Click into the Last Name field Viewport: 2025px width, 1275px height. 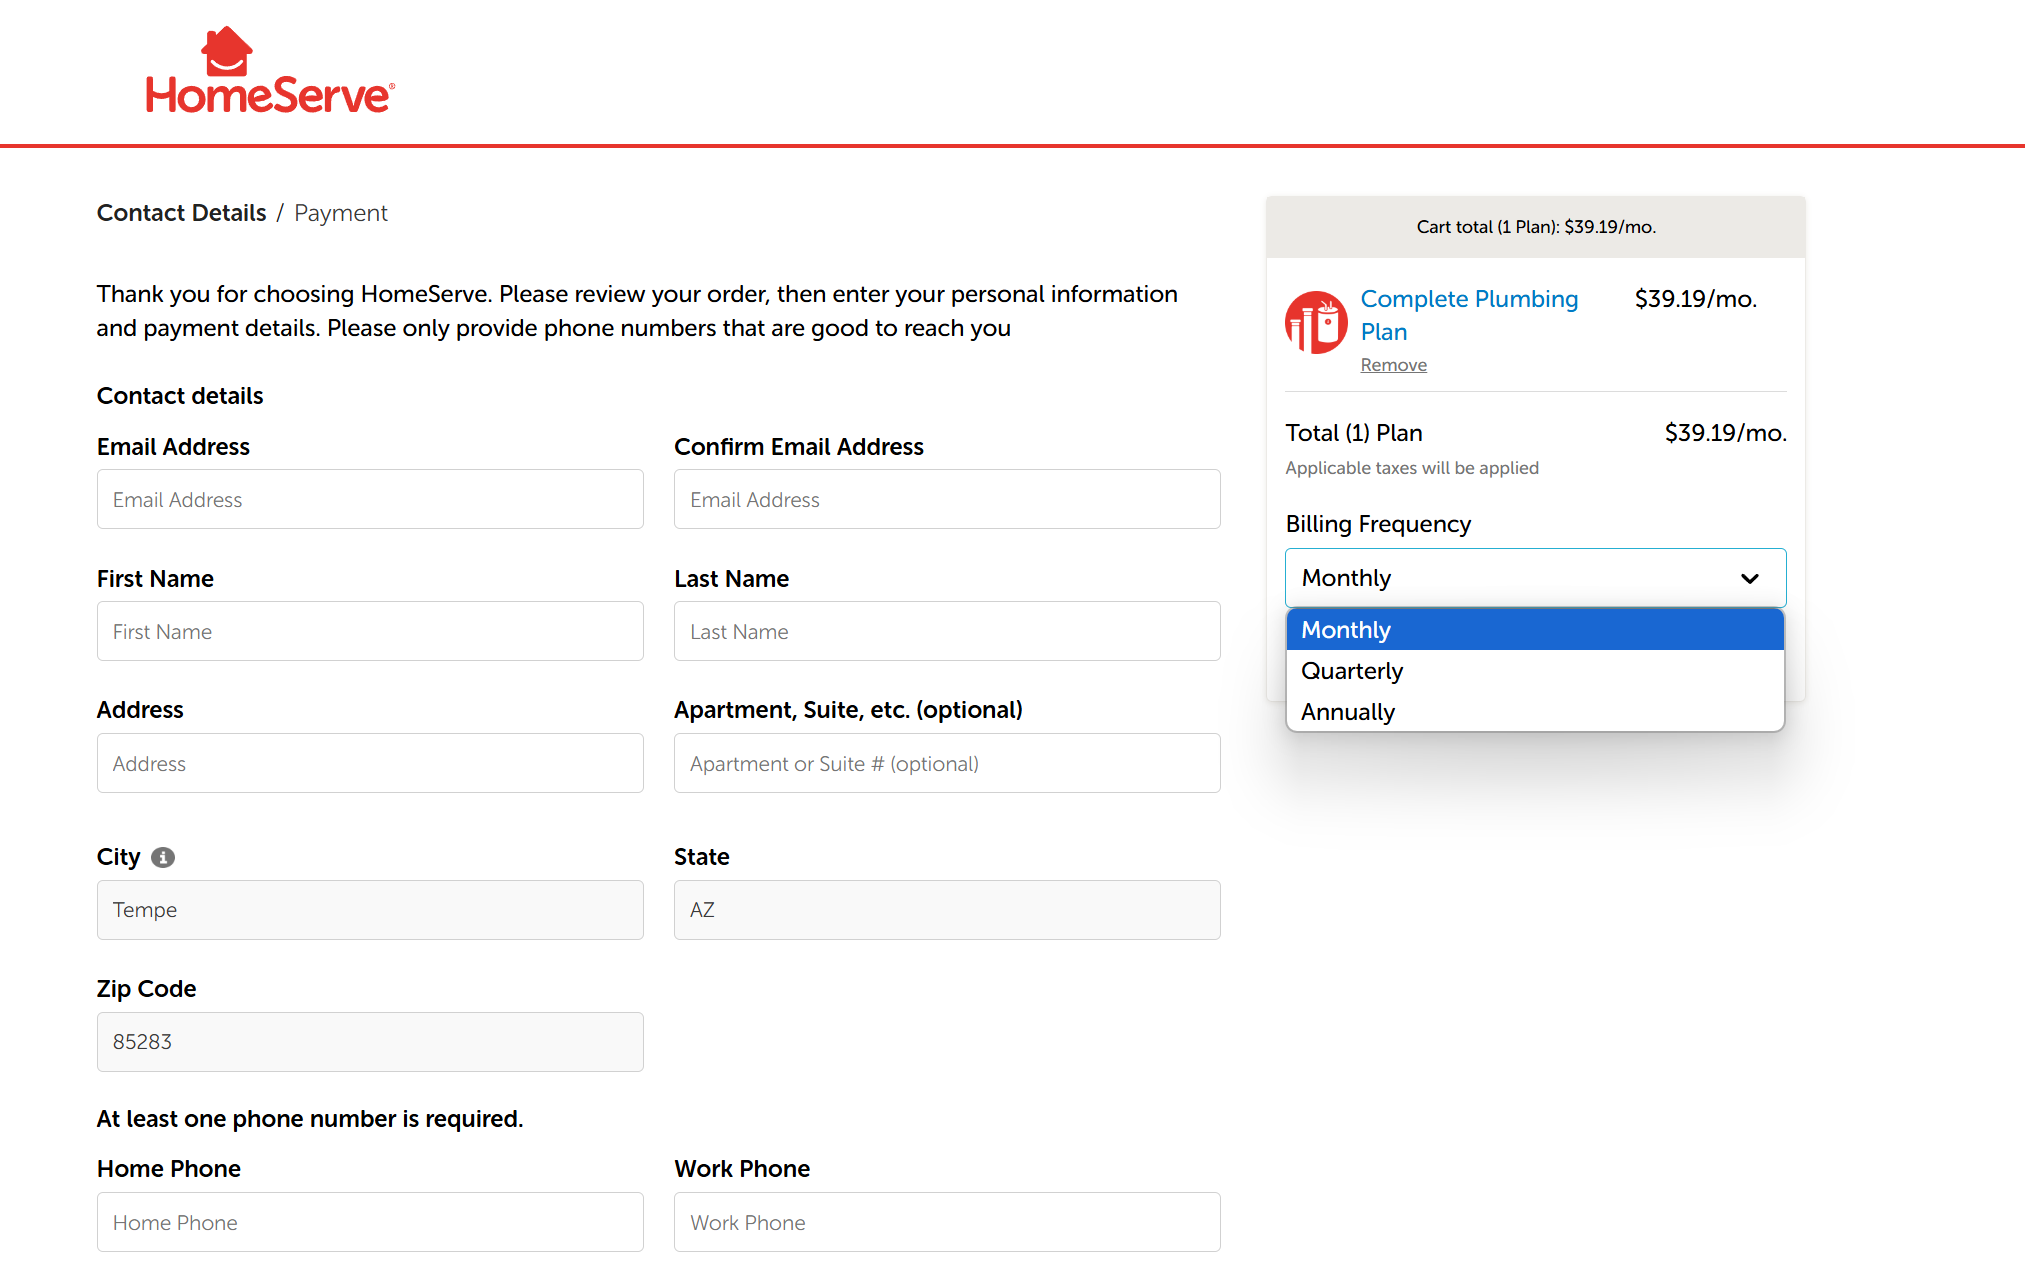pyautogui.click(x=947, y=631)
